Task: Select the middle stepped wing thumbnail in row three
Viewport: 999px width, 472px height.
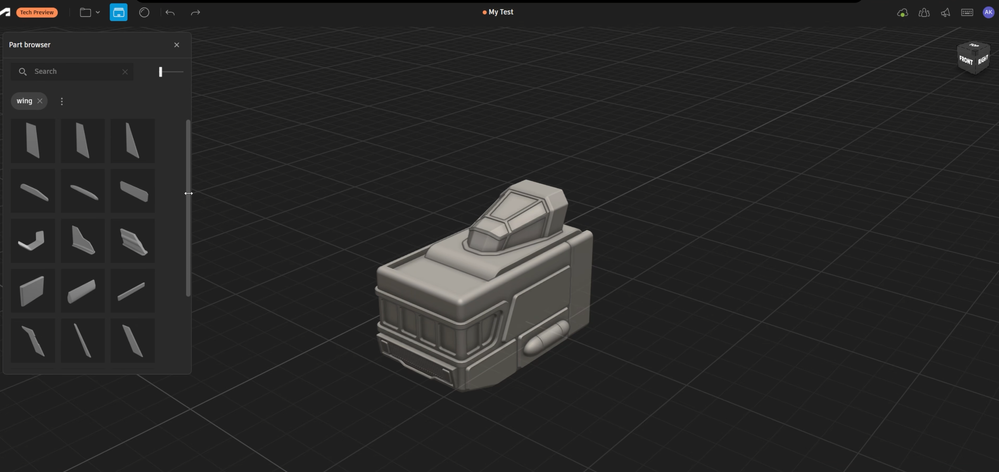Action: click(83, 241)
